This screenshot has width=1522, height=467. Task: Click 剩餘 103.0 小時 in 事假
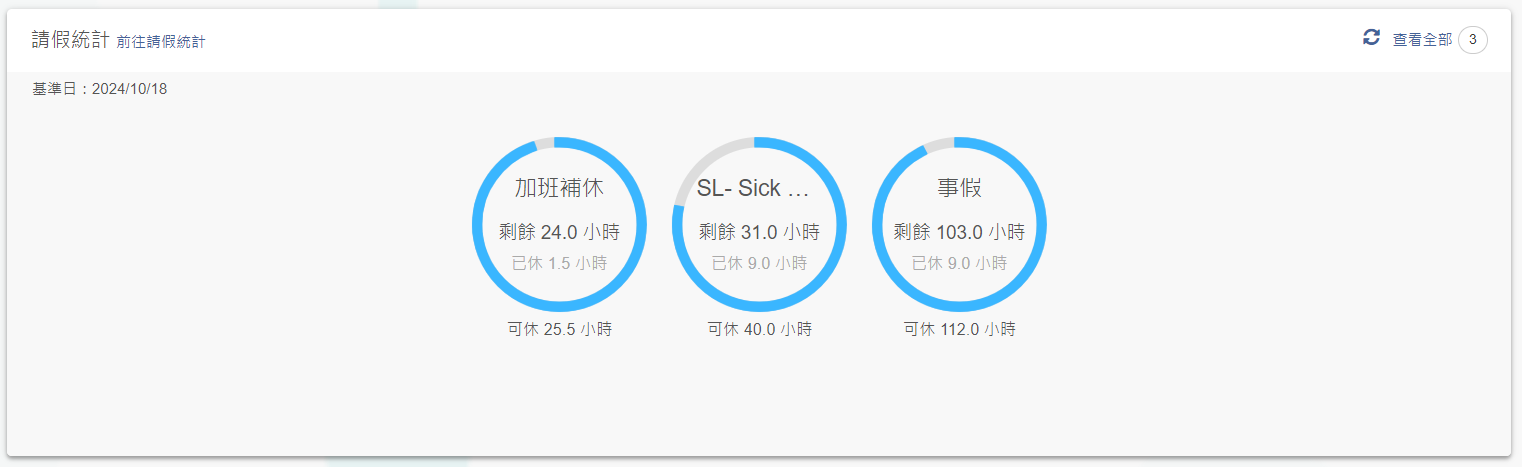pyautogui.click(x=959, y=232)
